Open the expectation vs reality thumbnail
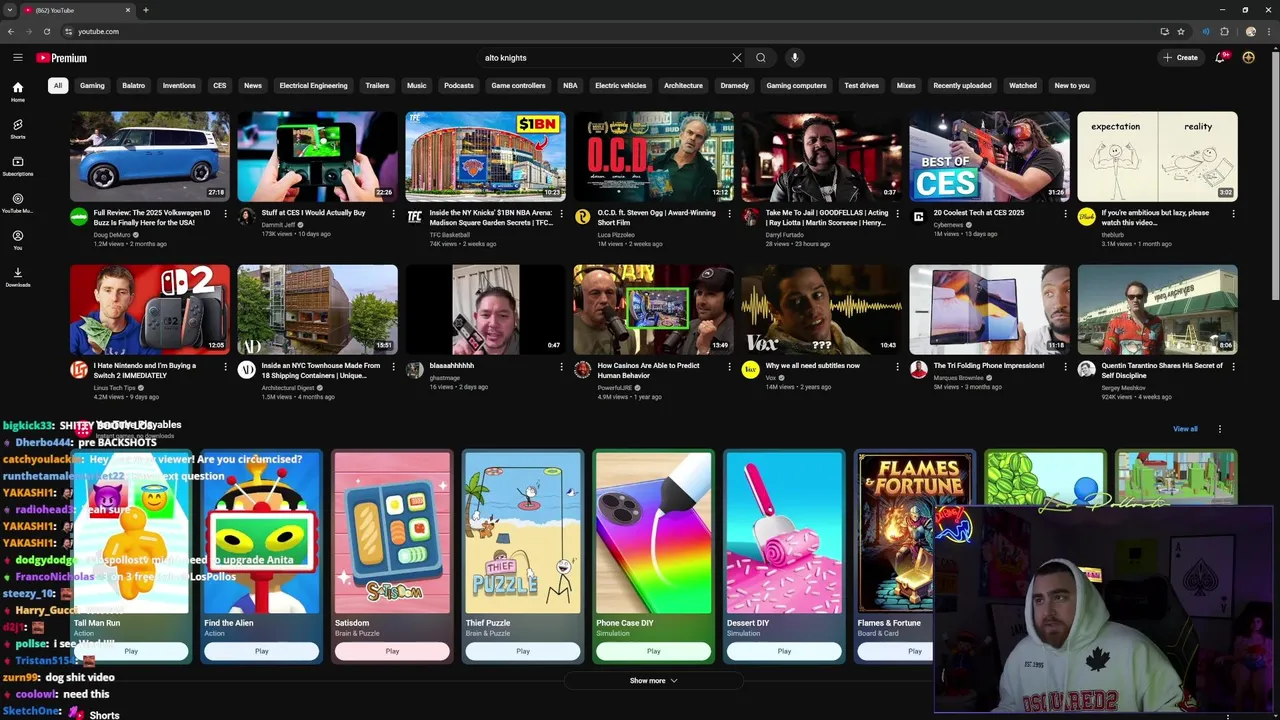 point(1157,156)
